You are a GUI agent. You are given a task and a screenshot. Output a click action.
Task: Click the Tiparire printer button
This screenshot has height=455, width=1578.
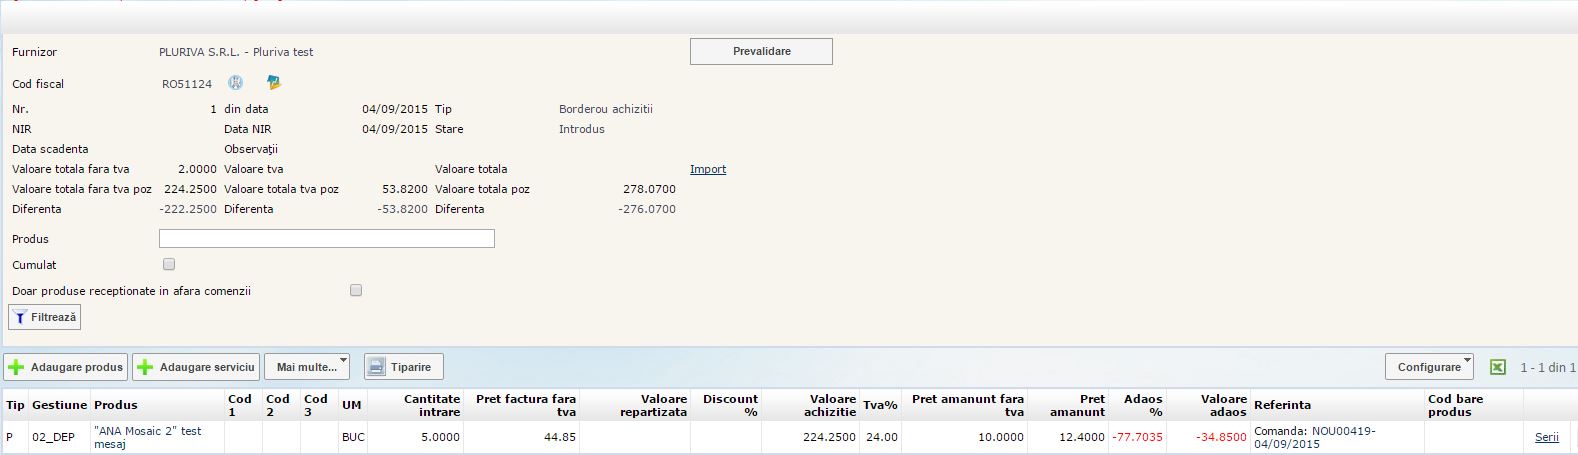pyautogui.click(x=403, y=367)
